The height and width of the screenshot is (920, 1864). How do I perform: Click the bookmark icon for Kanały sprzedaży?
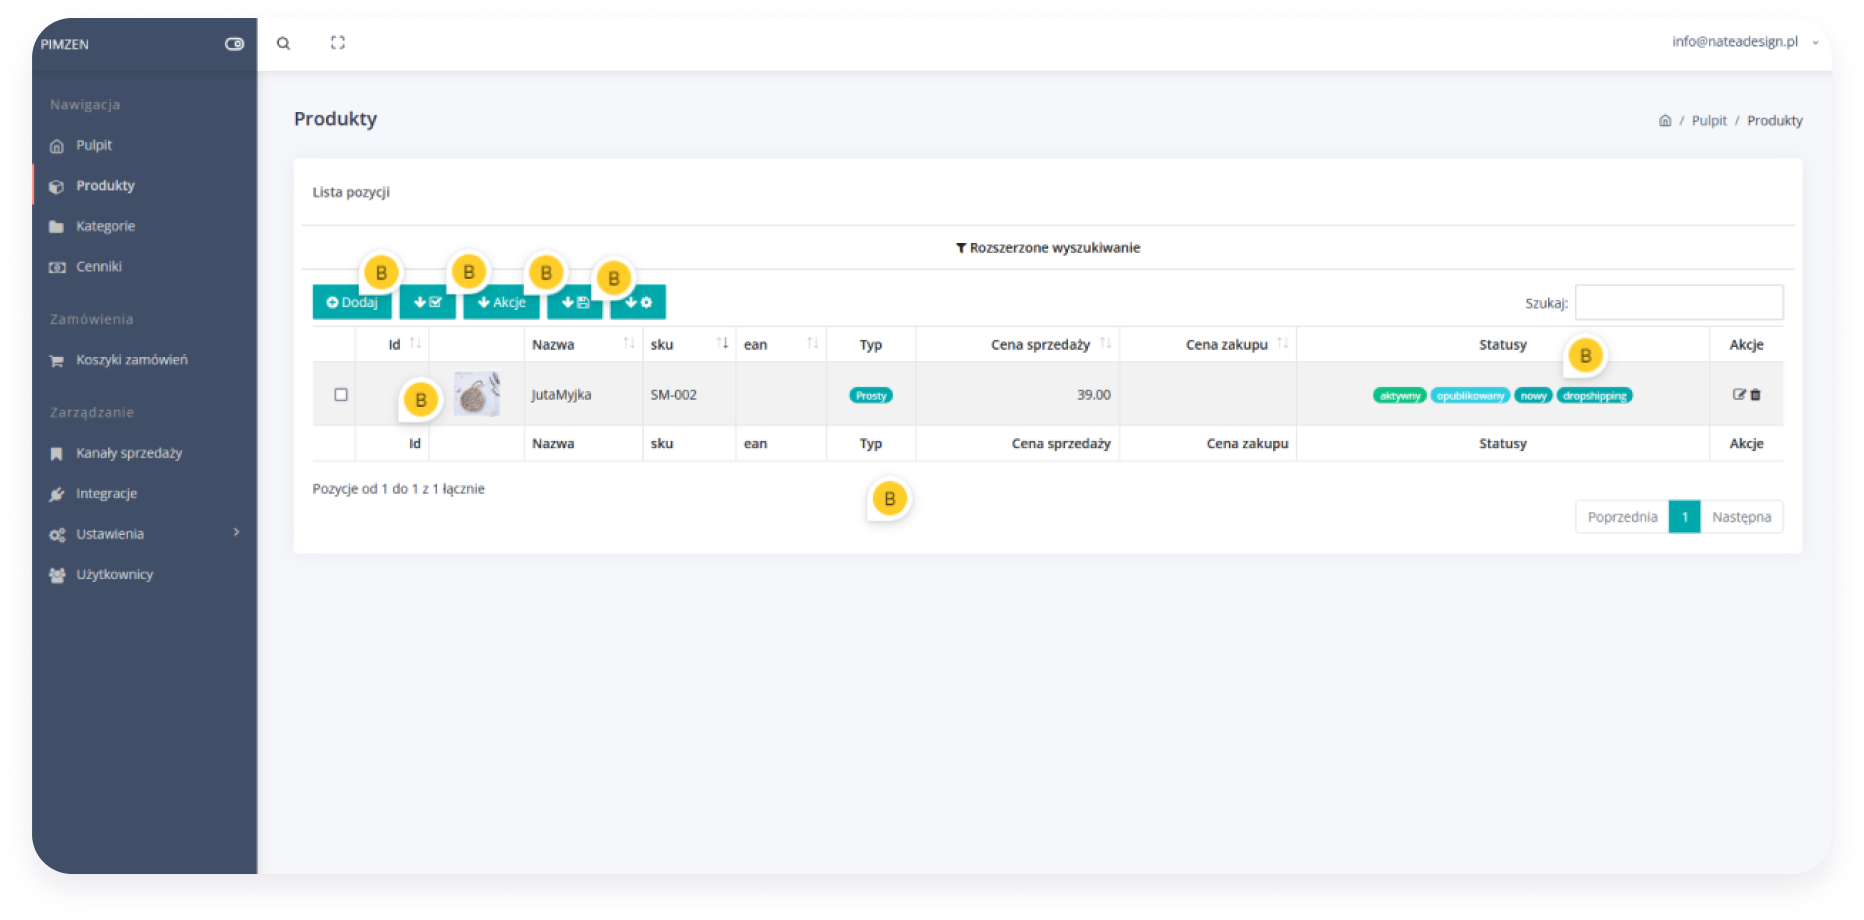click(x=57, y=454)
